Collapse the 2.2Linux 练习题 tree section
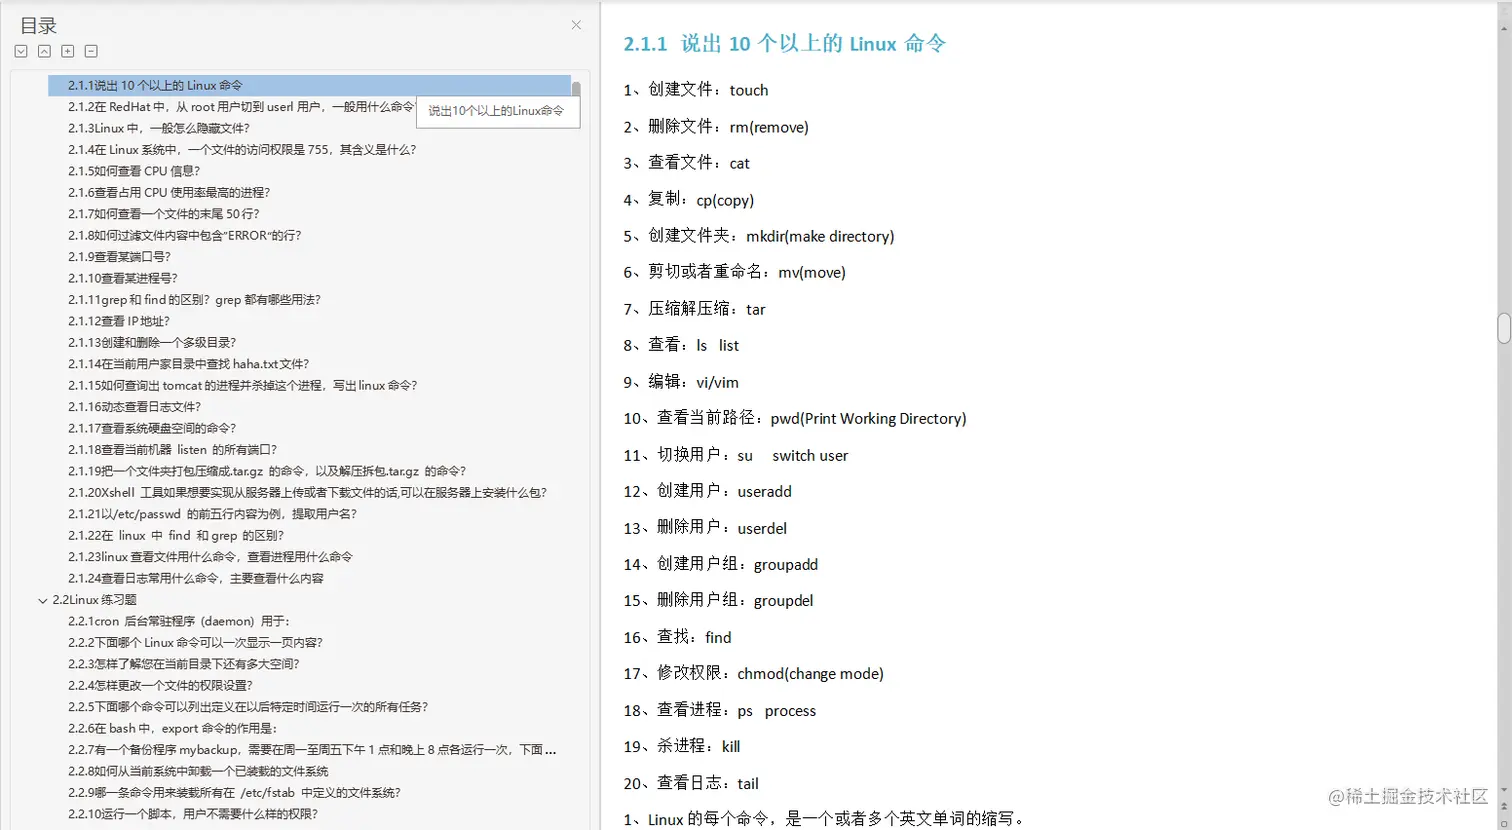The height and width of the screenshot is (830, 1512). point(41,600)
